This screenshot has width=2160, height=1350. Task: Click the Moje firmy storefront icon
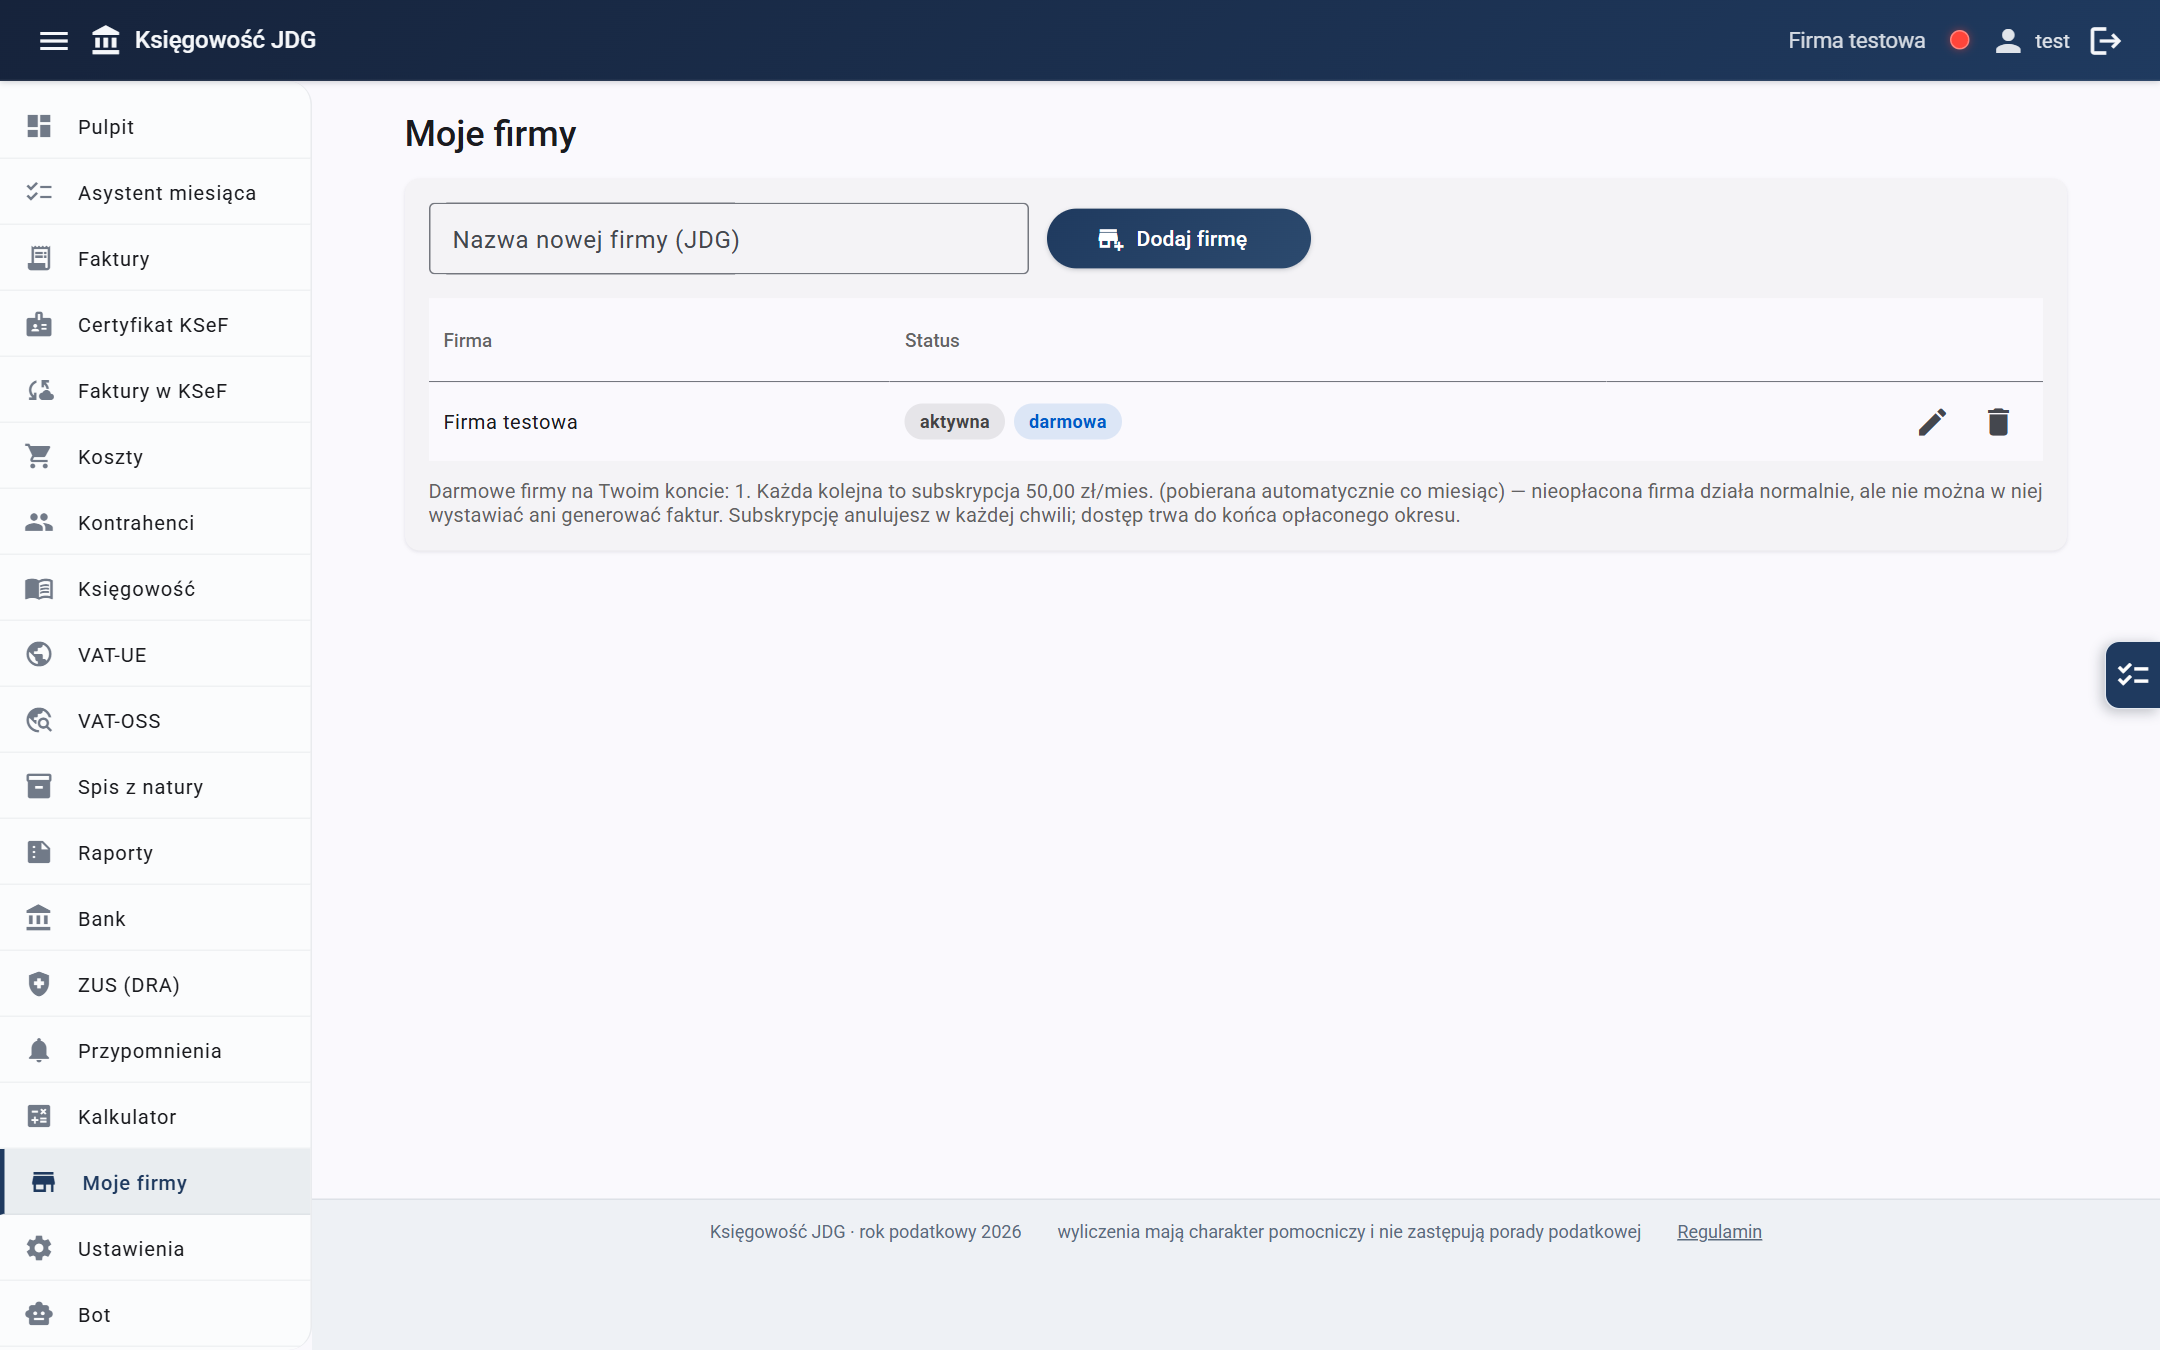tap(43, 1182)
